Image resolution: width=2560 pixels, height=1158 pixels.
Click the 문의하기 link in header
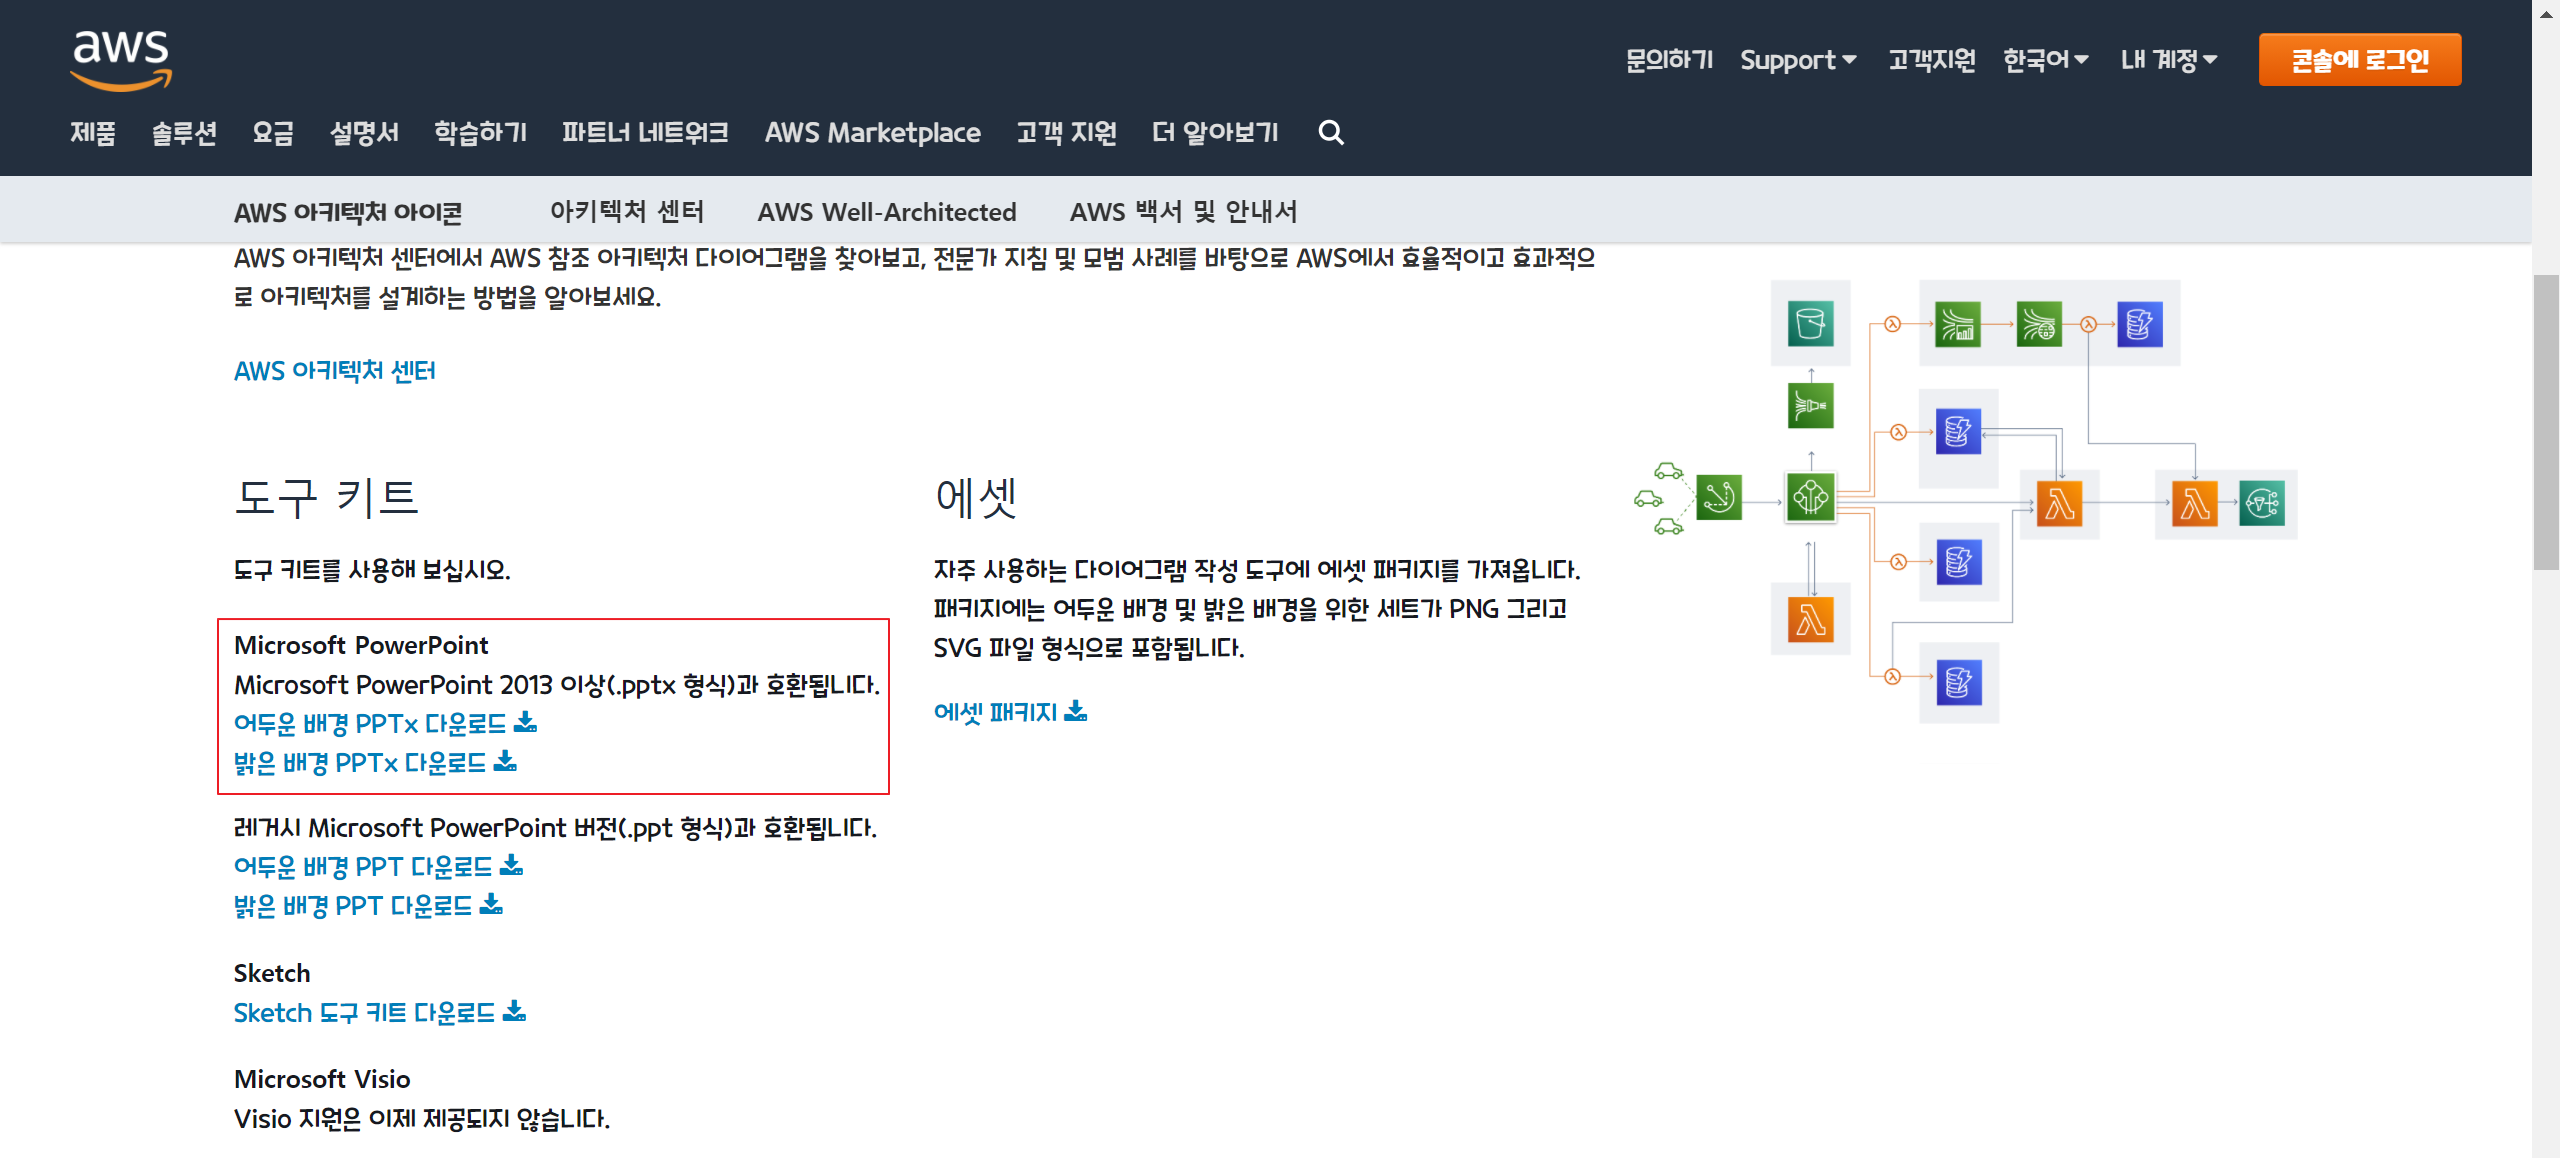[x=1669, y=60]
